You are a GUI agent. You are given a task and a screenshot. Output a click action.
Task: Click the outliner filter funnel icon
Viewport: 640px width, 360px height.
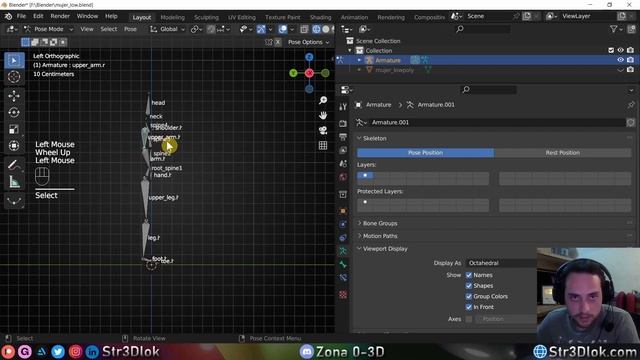[613, 29]
